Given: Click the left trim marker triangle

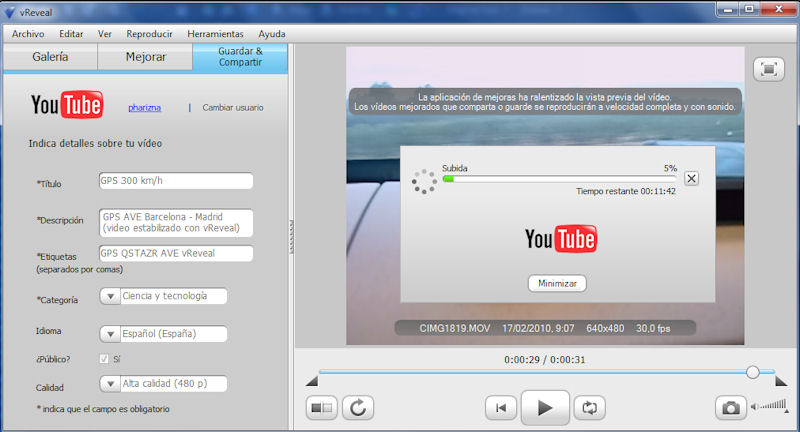Looking at the screenshot, I should click(312, 380).
